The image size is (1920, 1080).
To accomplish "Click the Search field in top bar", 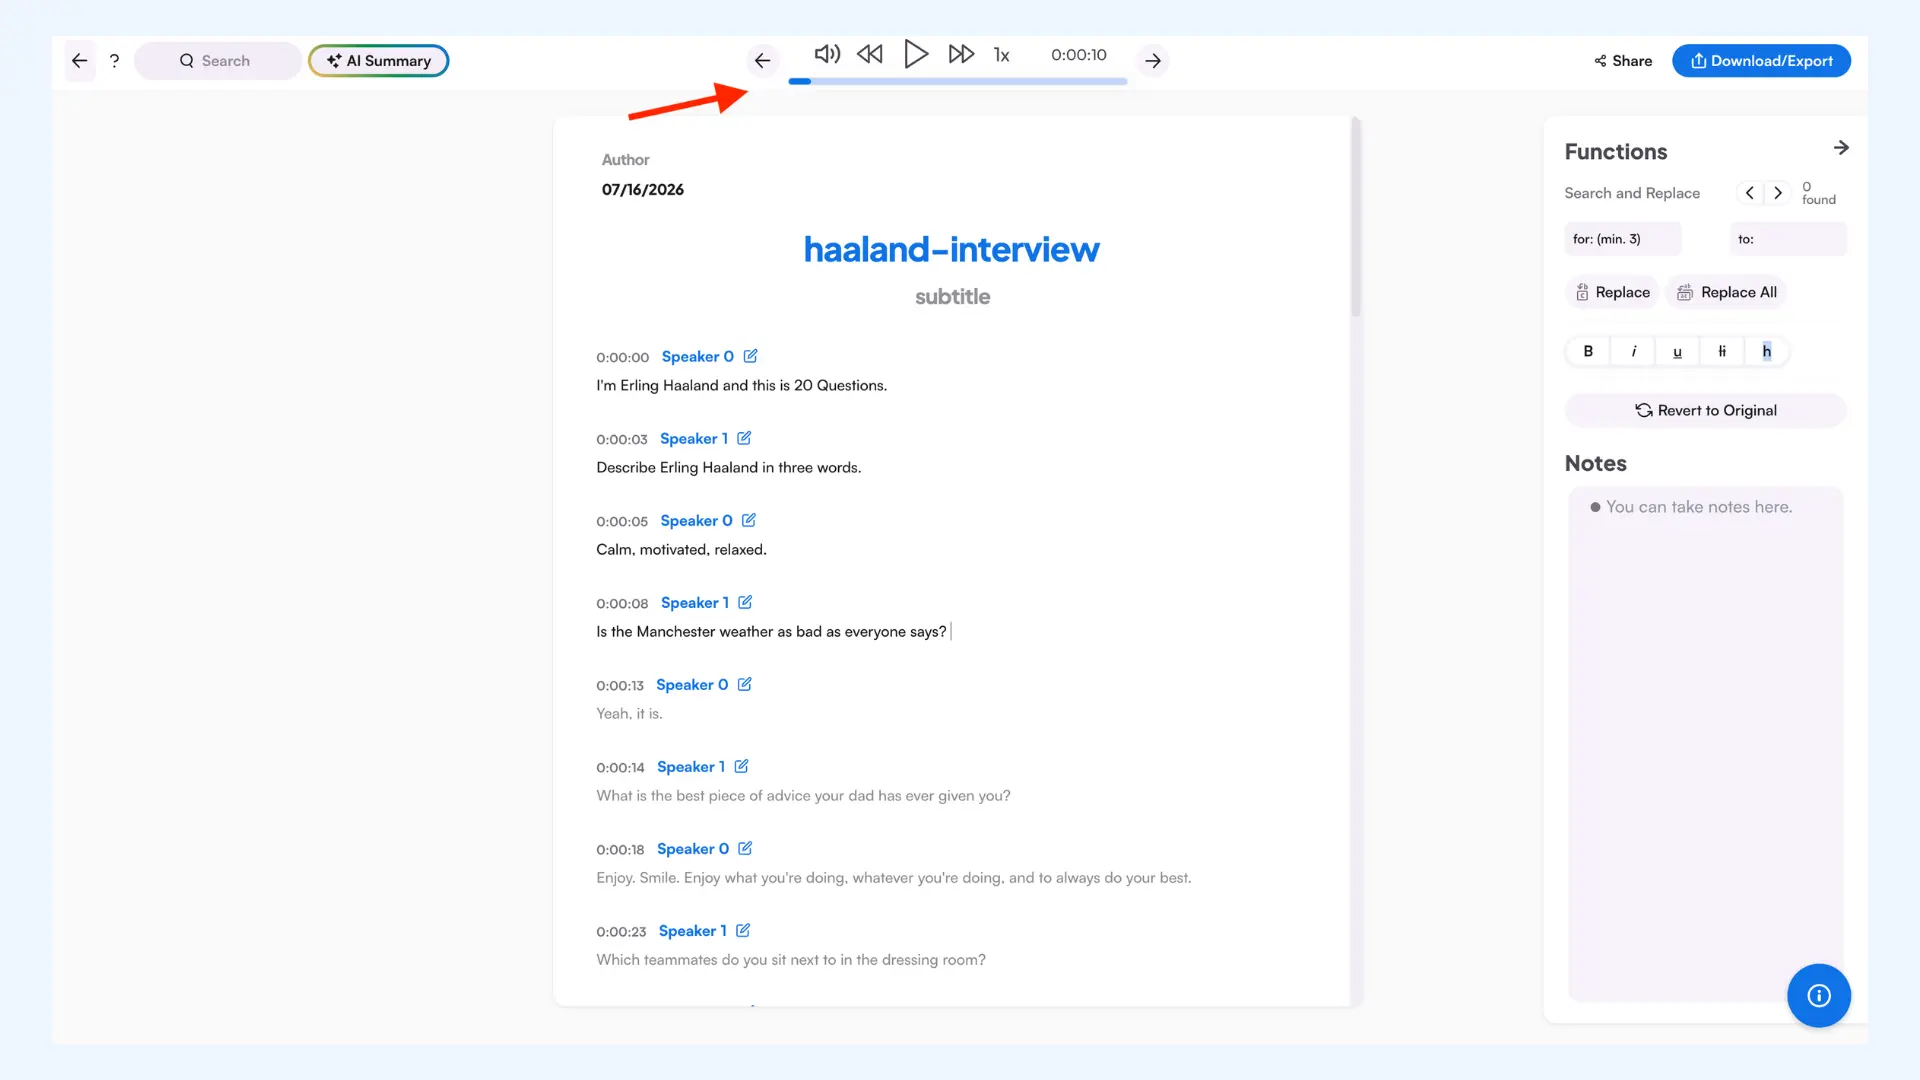I will (216, 61).
